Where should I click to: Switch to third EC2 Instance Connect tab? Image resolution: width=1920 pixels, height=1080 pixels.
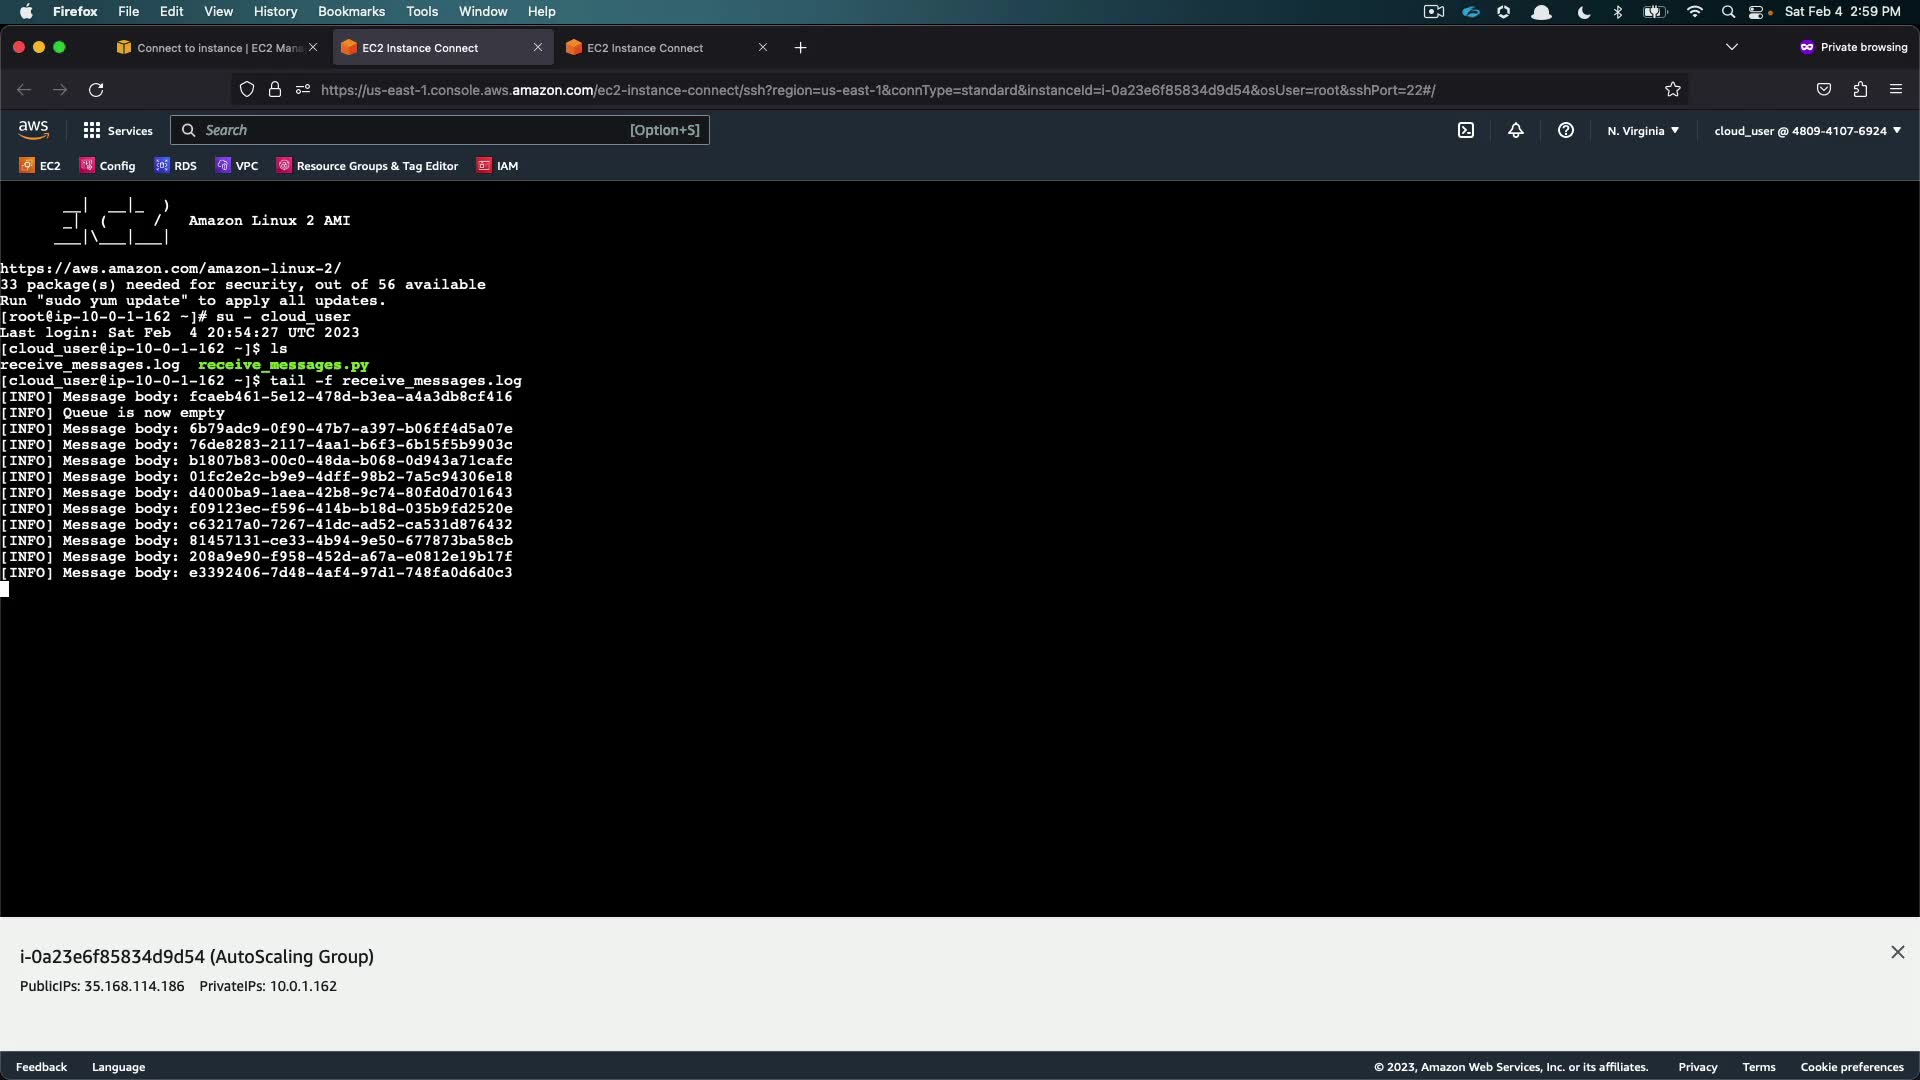645,48
